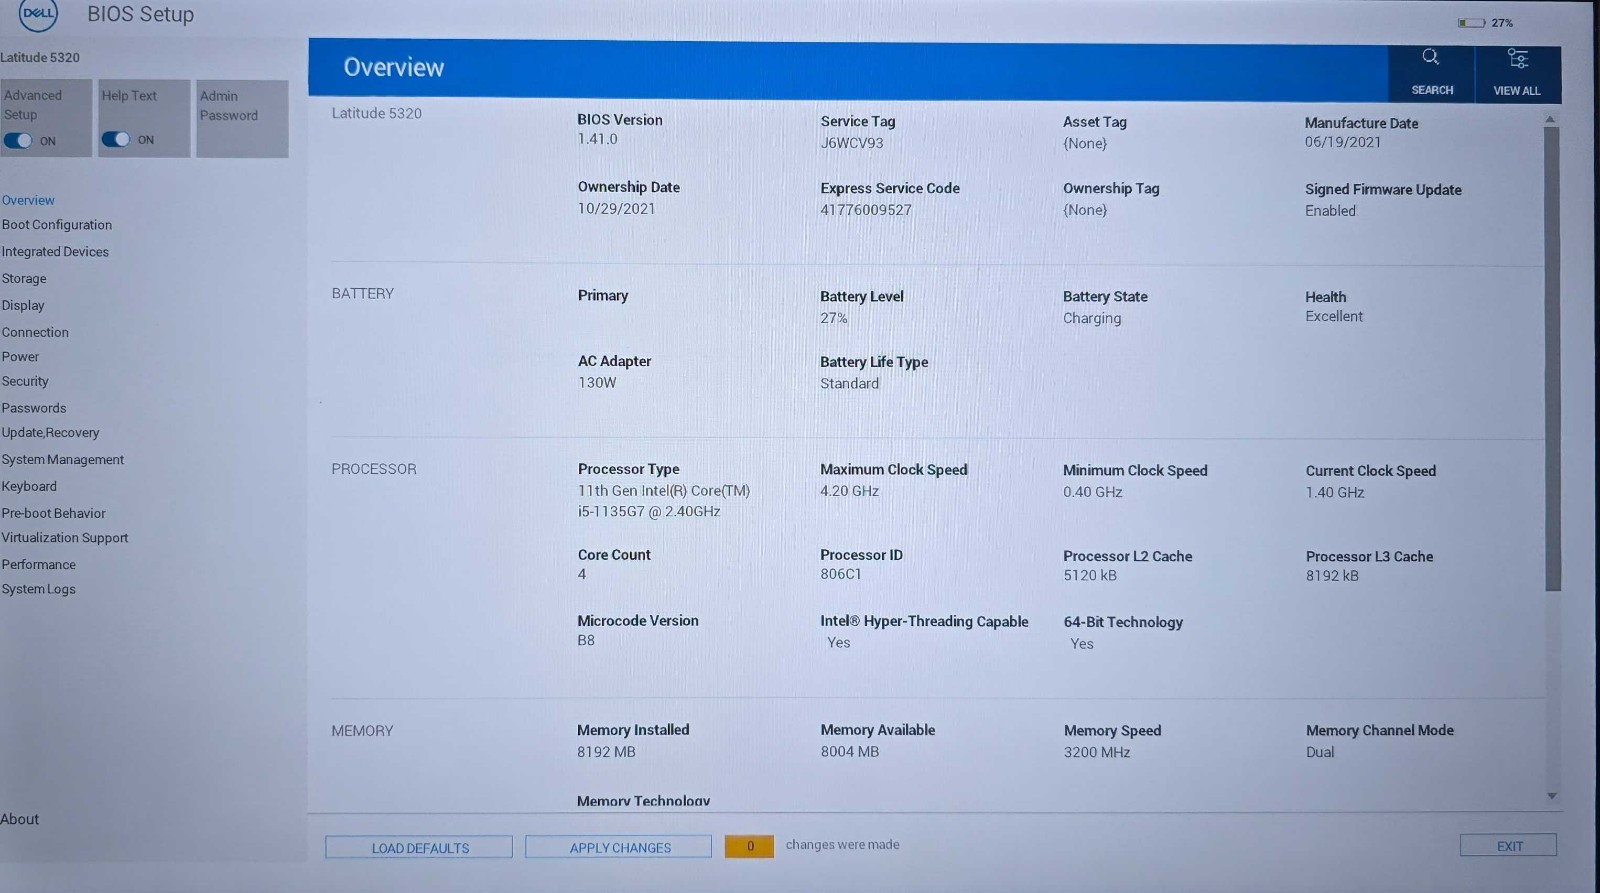Click Memory Speed 3200 MHz value
Viewport: 1600px width, 893px height.
pos(1097,752)
